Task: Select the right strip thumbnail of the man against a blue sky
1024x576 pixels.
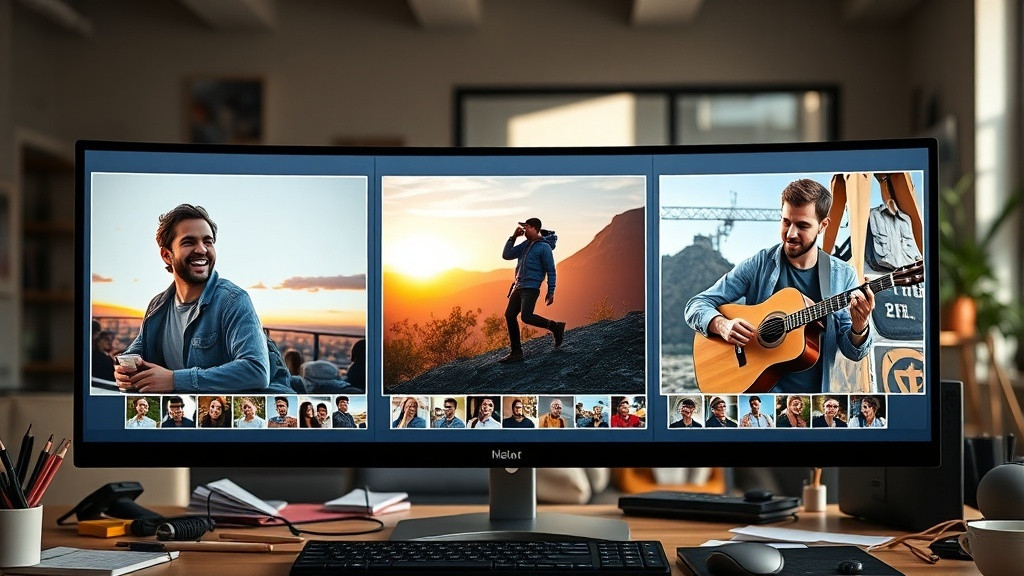Action: pyautogui.click(x=756, y=411)
